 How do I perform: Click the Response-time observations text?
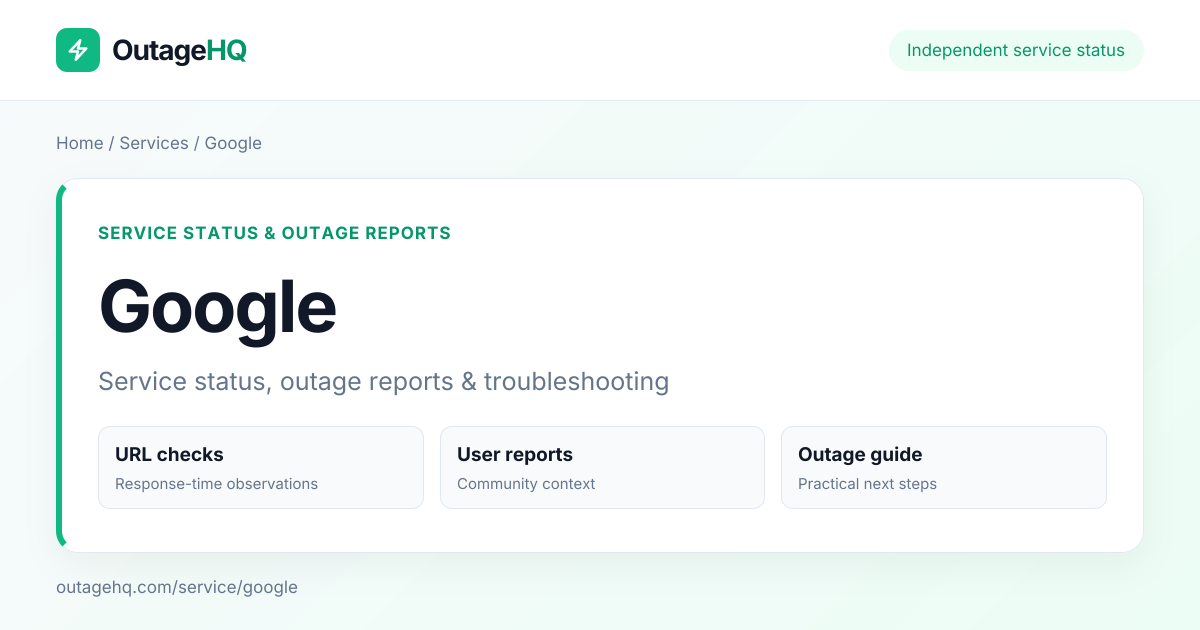(216, 484)
